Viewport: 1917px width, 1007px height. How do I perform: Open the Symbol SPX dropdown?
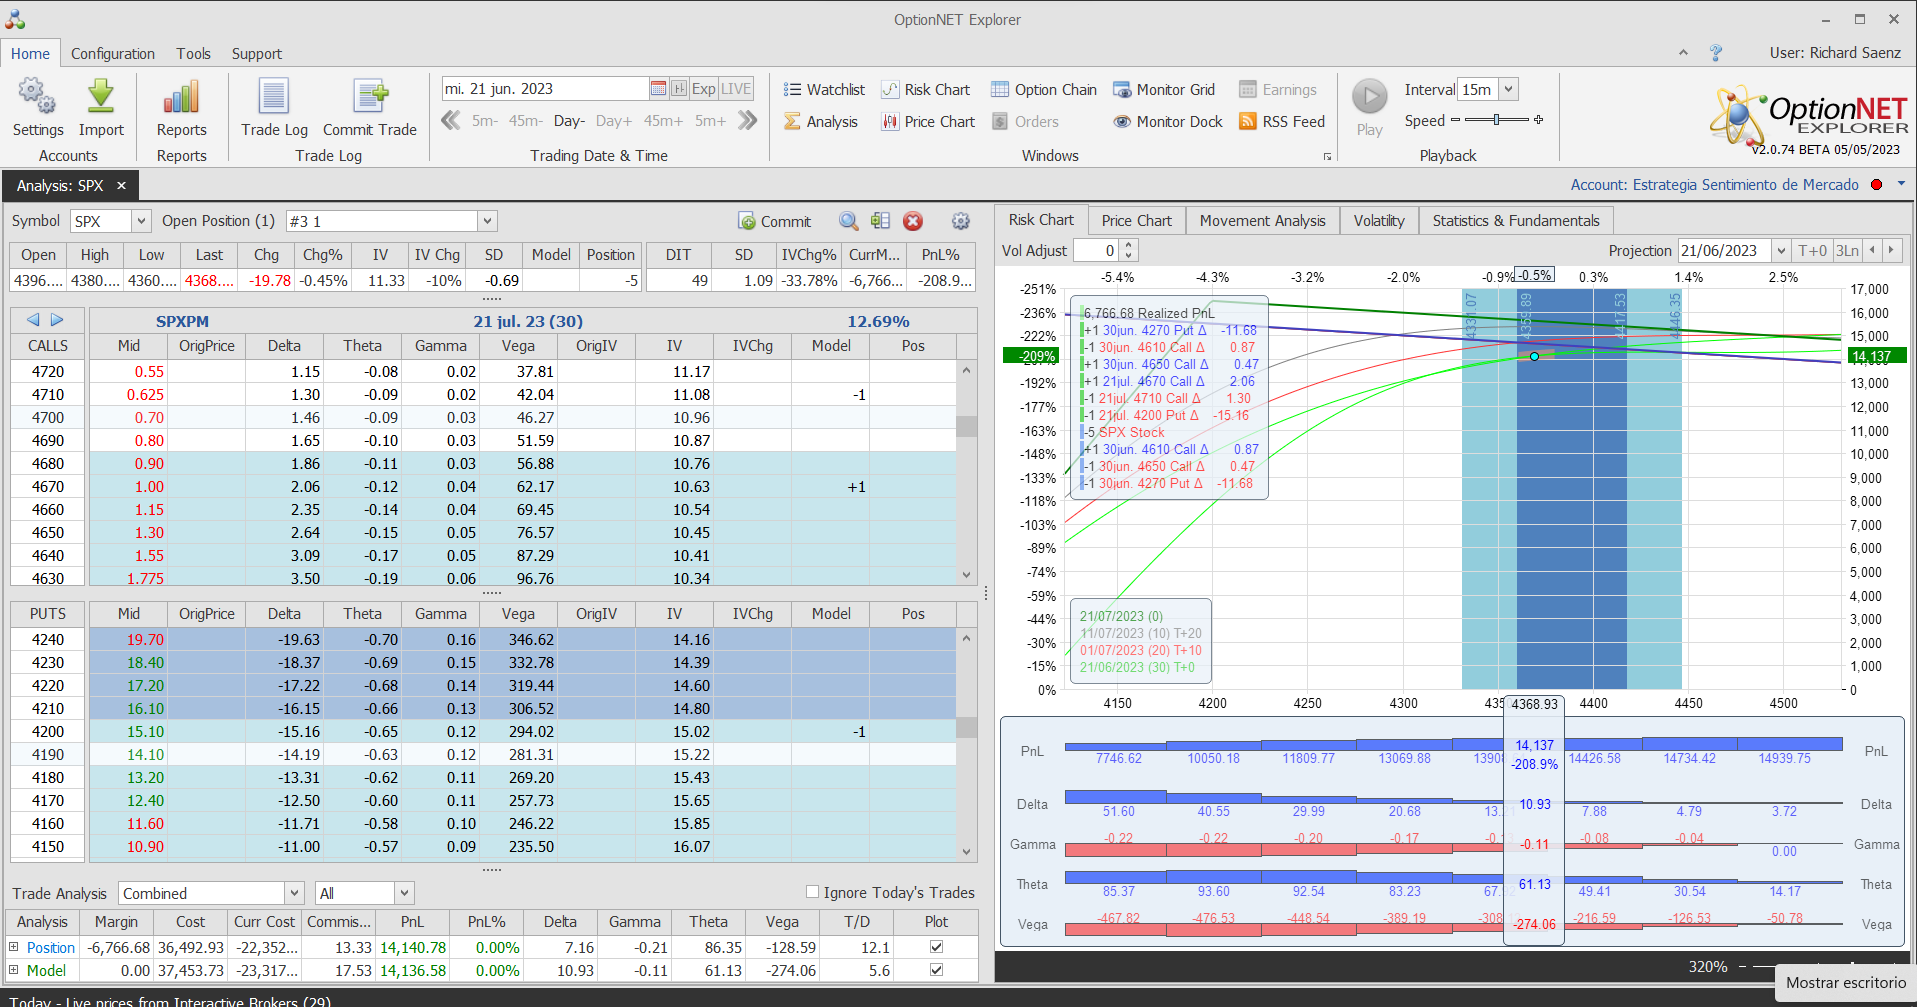coord(141,221)
